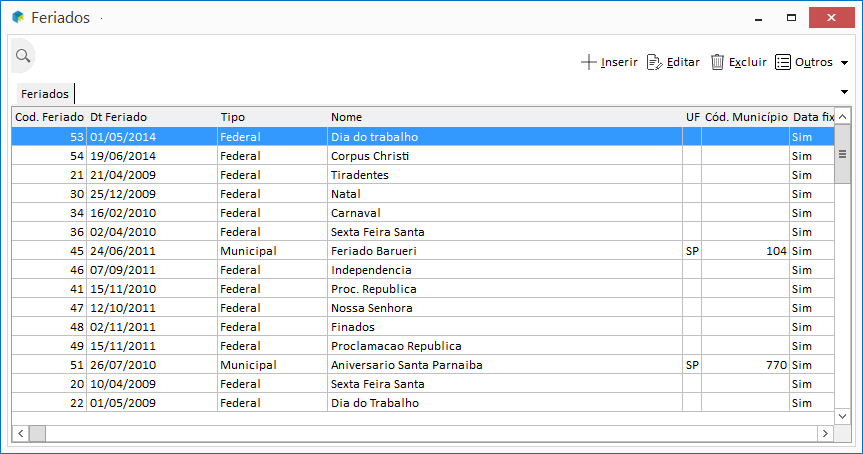Click the Feriados app logo icon
Screen dimensions: 863x454
(18, 17)
